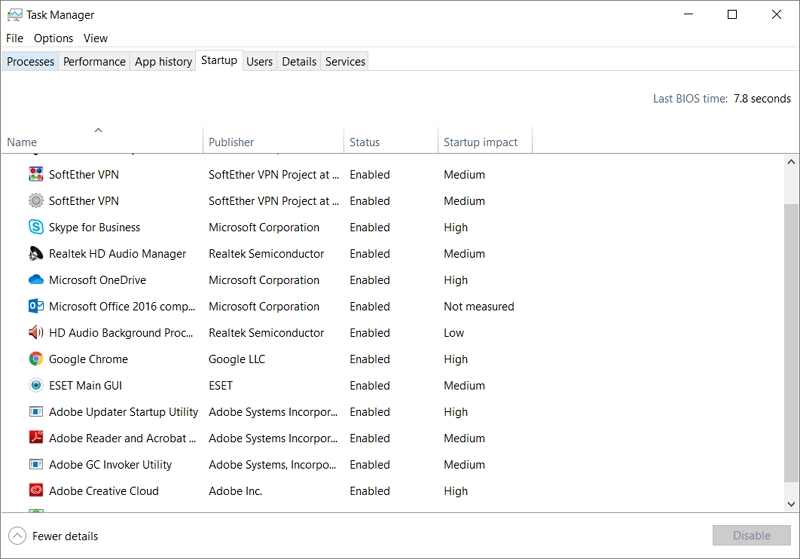Click High impact in Adobe Creative Cloud row

tap(456, 491)
